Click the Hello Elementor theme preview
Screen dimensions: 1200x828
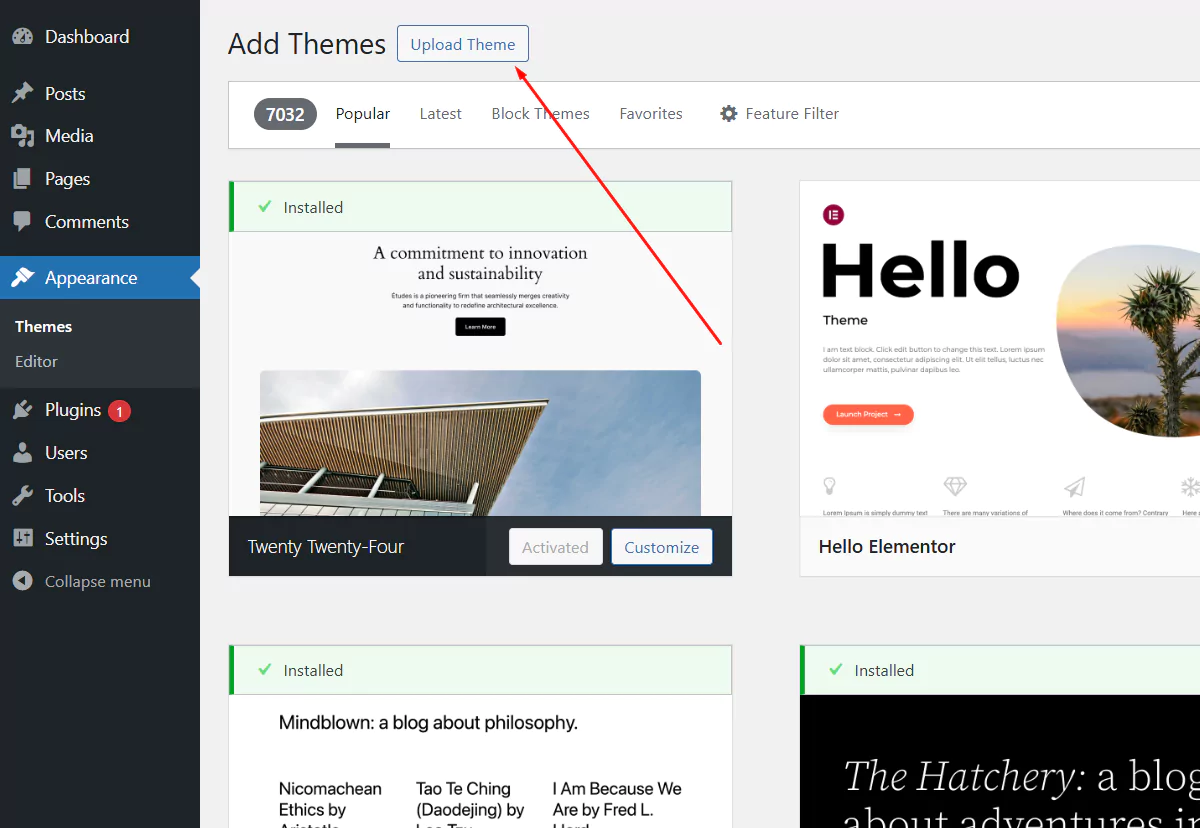(1000, 350)
